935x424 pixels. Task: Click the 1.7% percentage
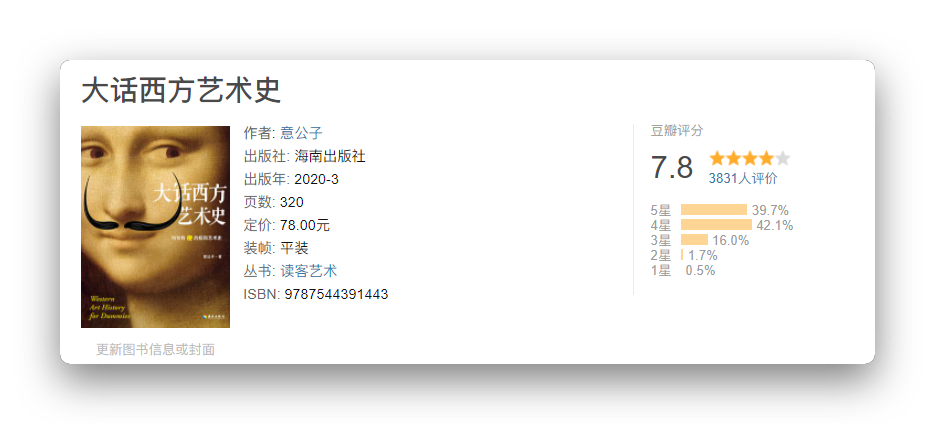coord(702,255)
